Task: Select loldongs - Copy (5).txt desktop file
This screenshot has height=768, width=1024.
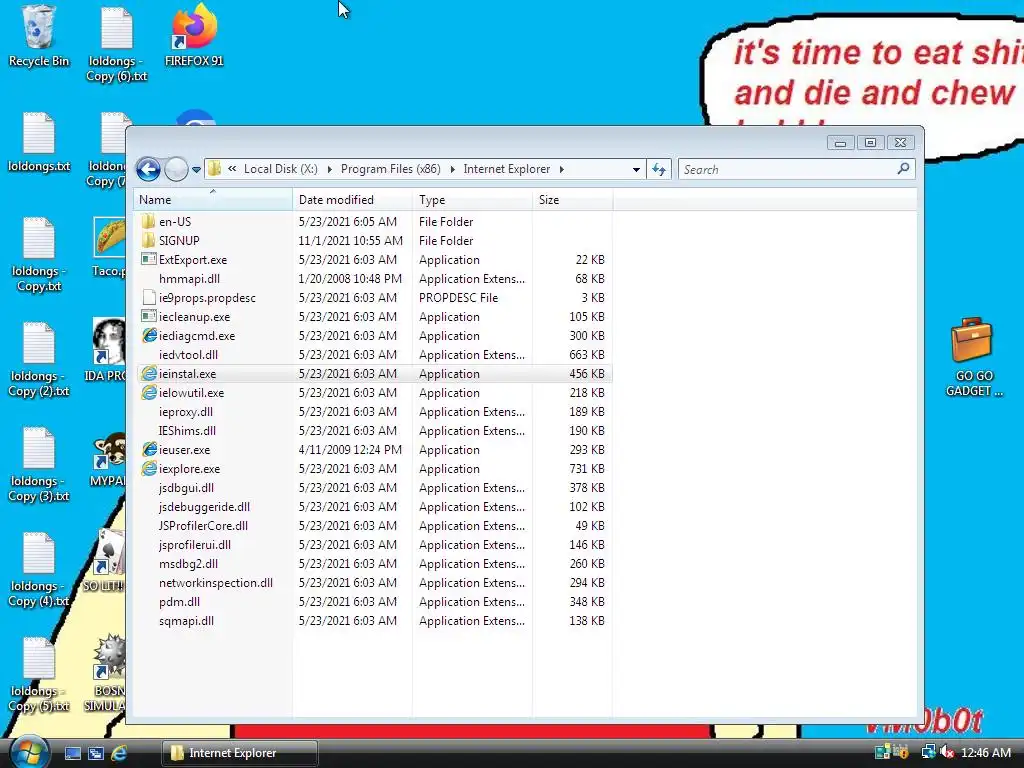Action: [39, 675]
